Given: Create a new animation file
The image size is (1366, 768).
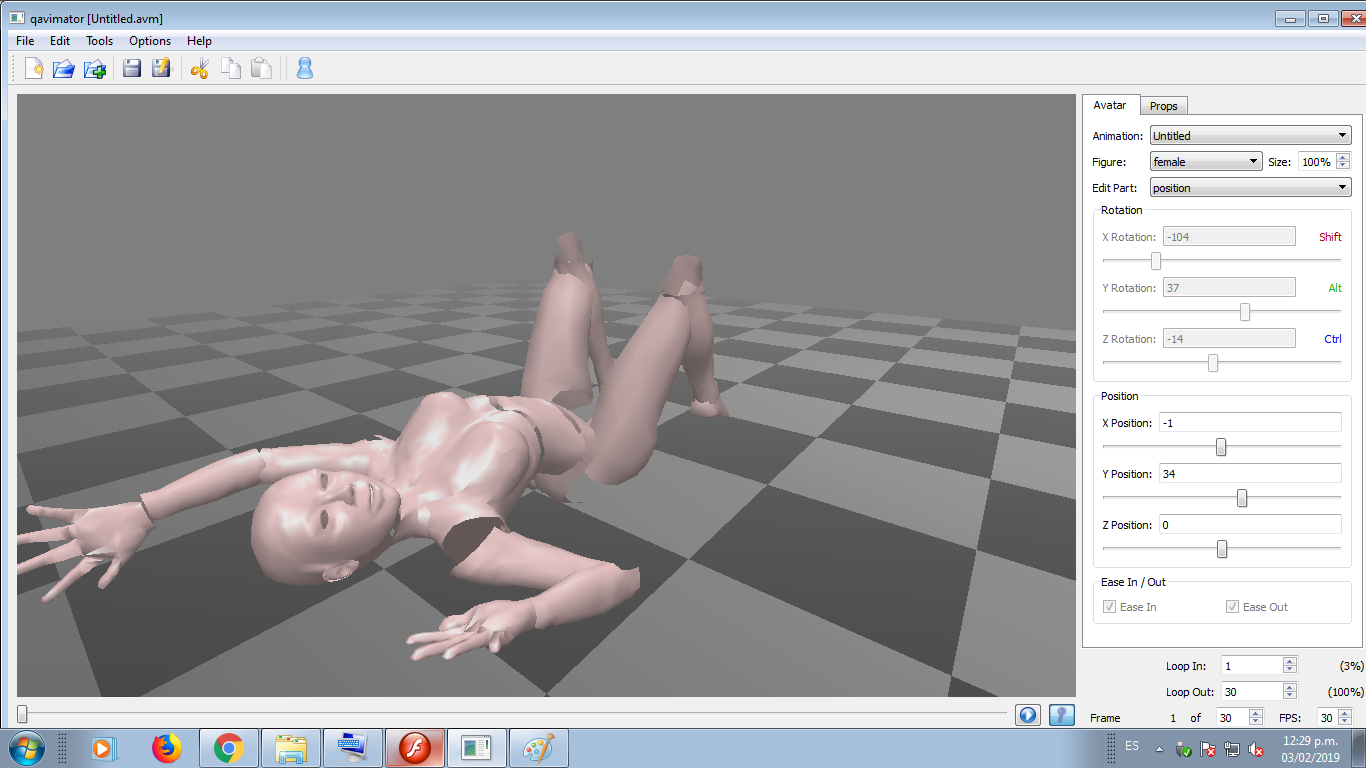Looking at the screenshot, I should point(34,68).
